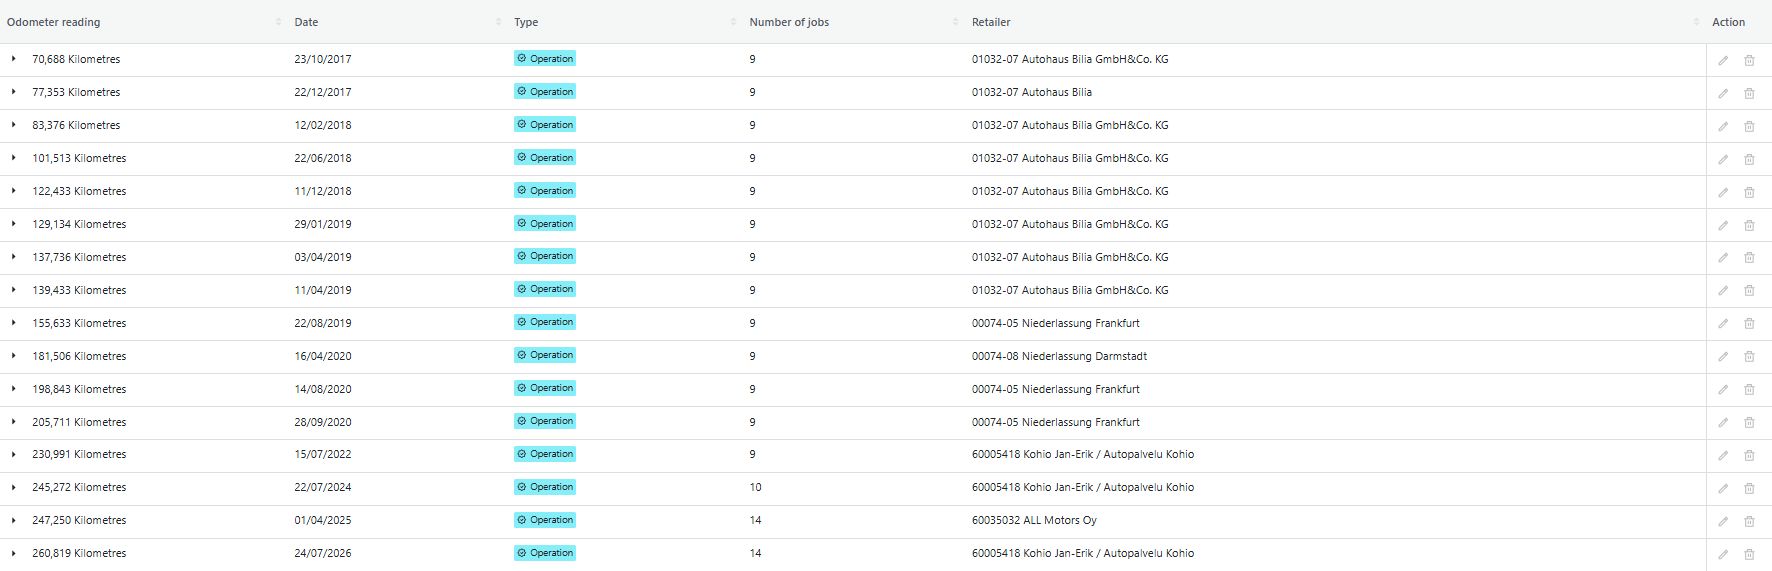
Task: Select date 11/12/2018
Action: (x=323, y=191)
